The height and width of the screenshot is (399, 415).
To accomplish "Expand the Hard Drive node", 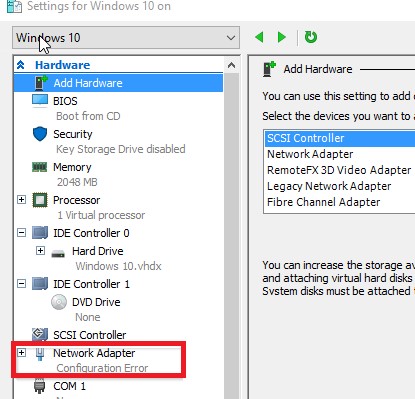I will point(40,250).
